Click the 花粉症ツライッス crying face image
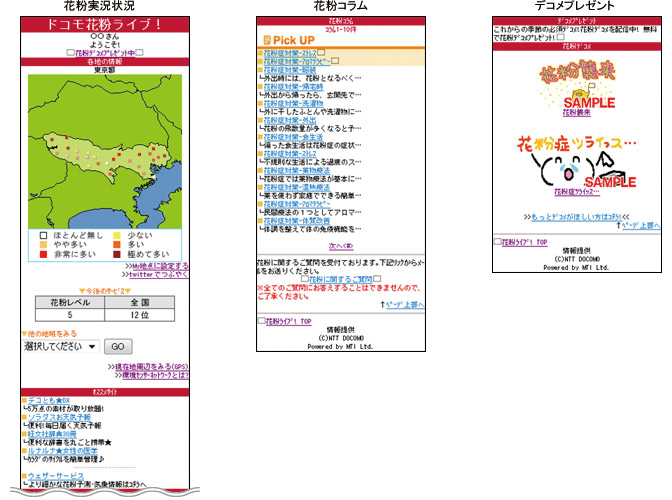 point(577,162)
